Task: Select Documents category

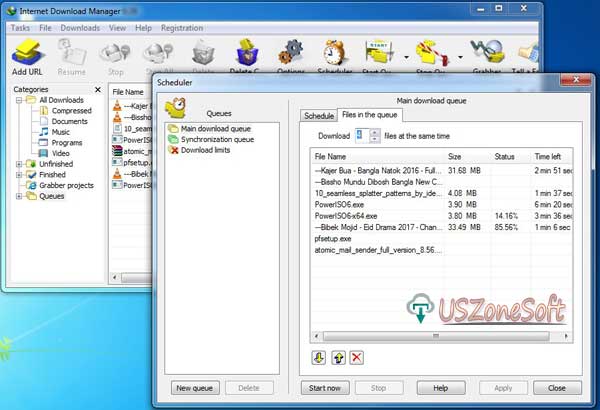Action: pos(64,121)
